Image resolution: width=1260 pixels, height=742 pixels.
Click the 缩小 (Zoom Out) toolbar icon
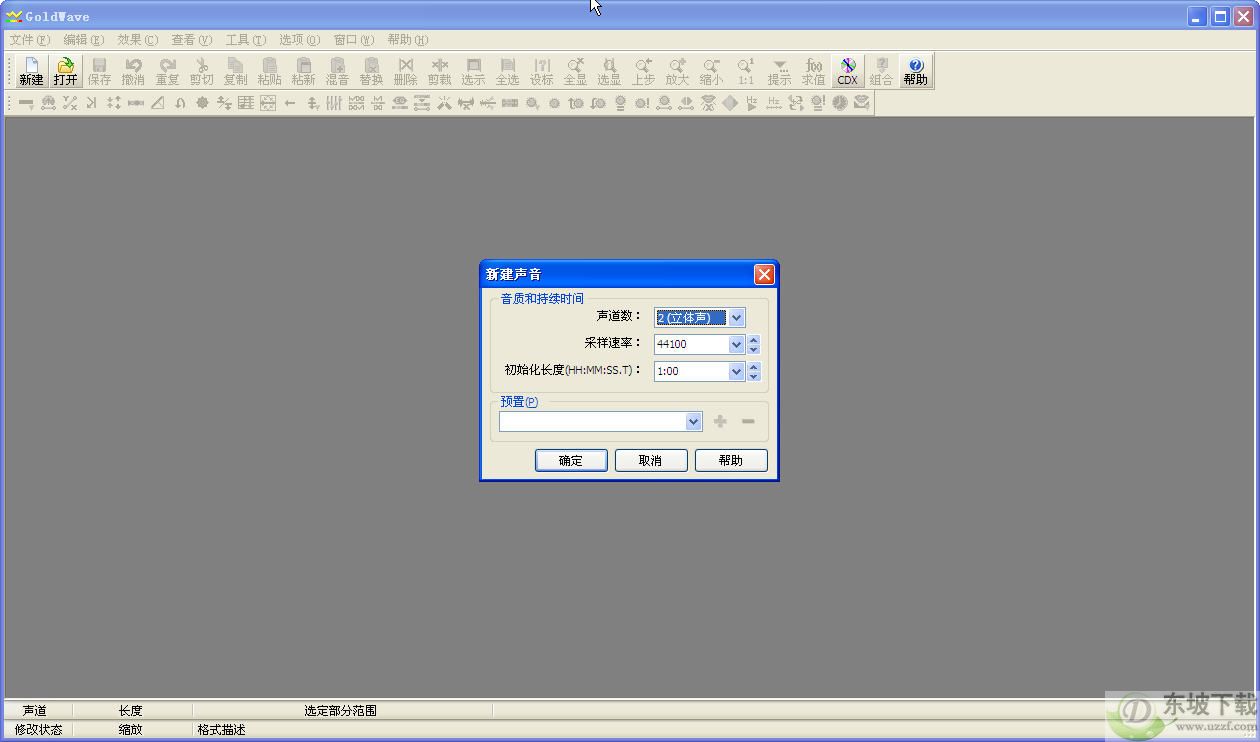pyautogui.click(x=712, y=71)
